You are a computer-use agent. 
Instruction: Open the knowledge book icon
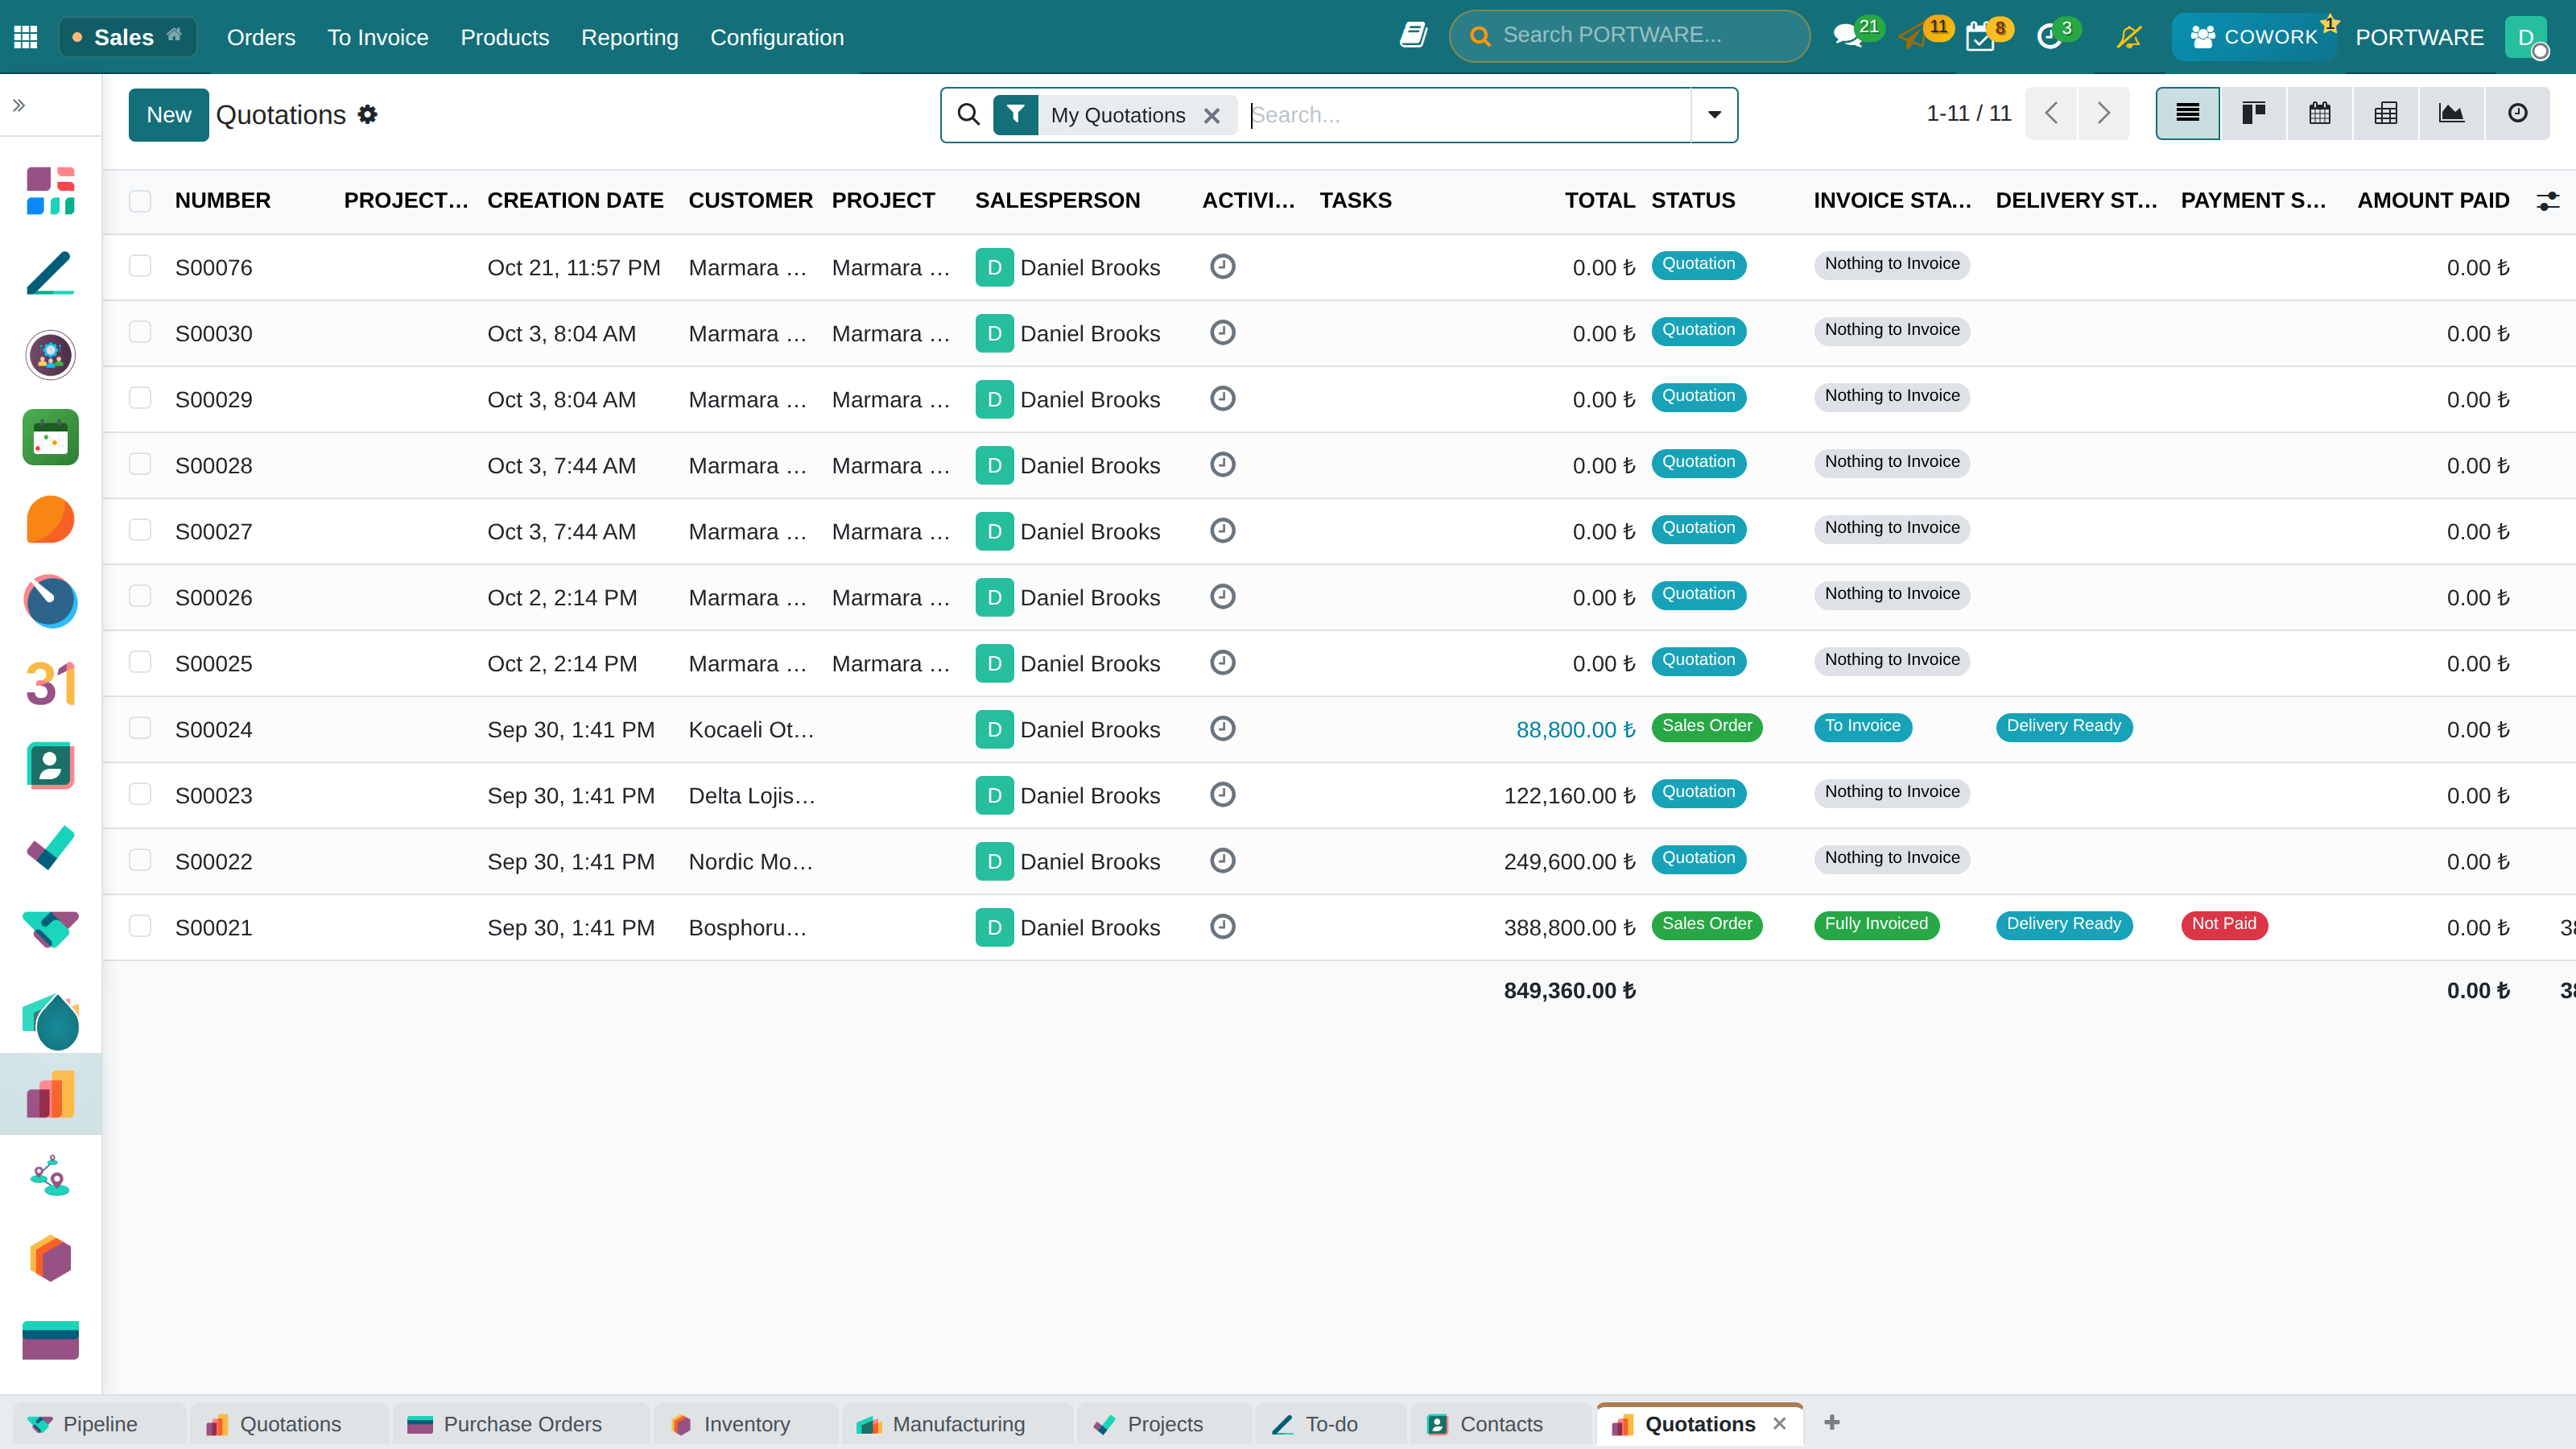click(x=1413, y=35)
